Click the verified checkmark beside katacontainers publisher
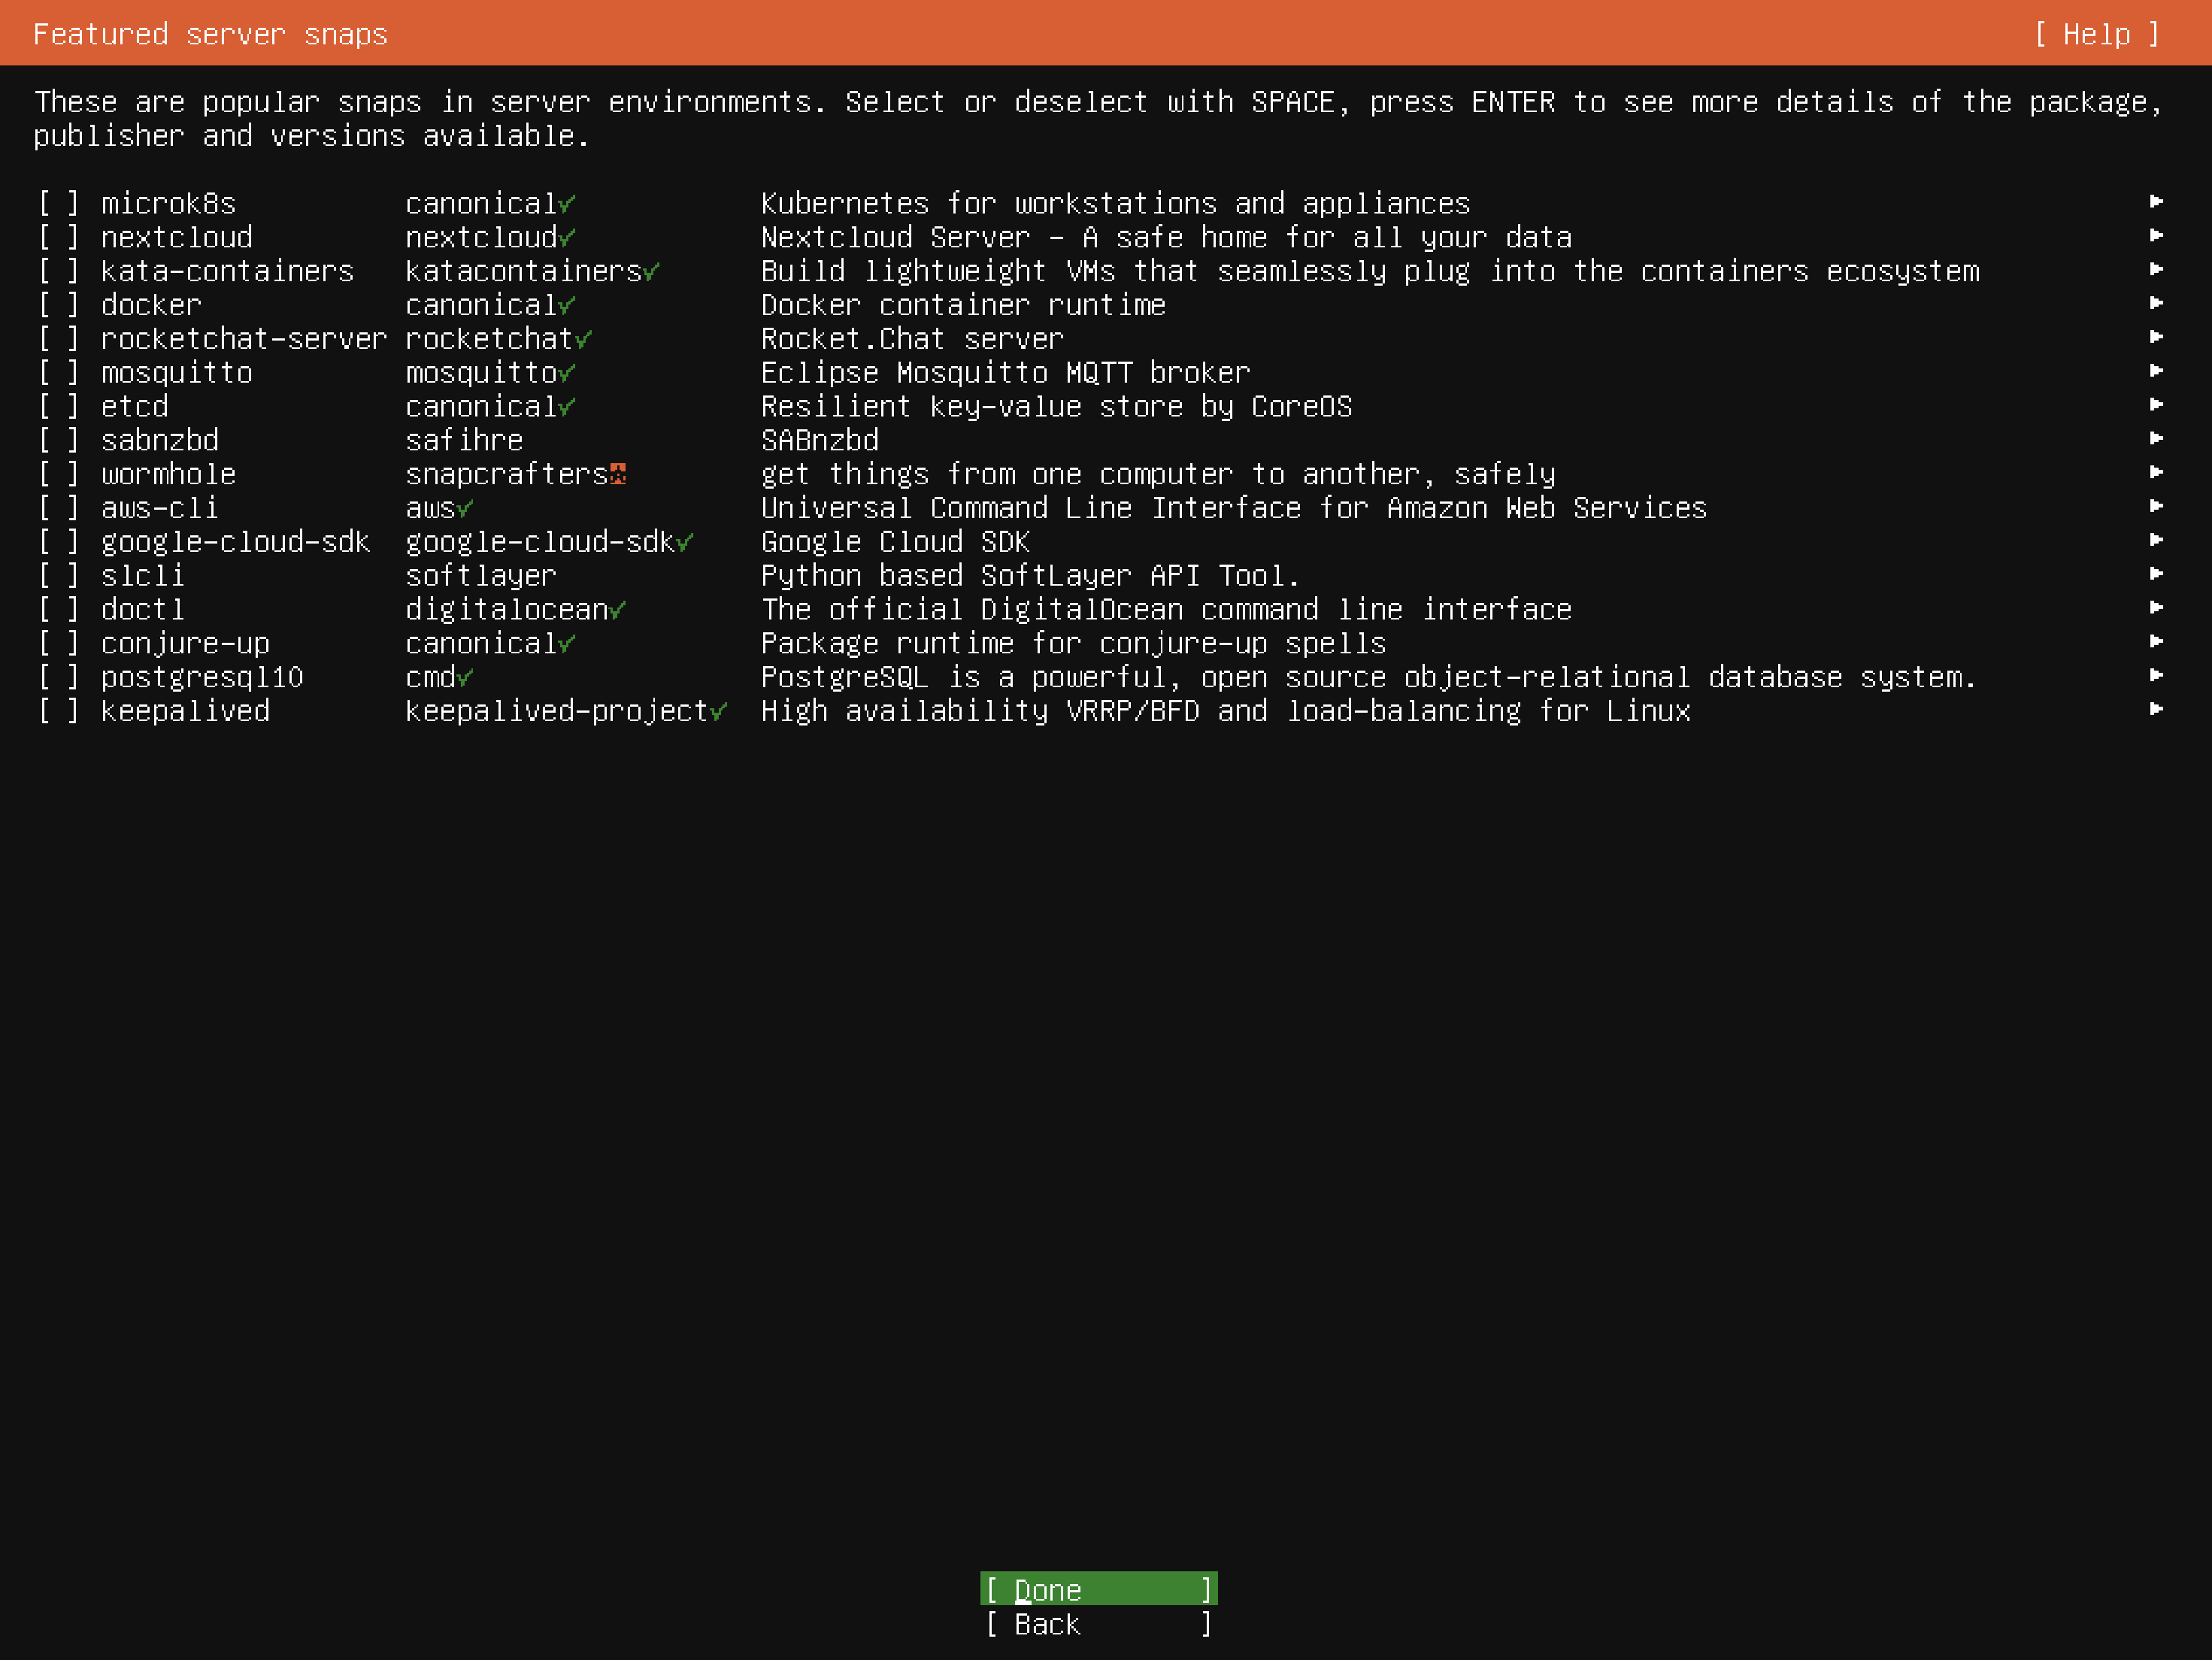 651,272
